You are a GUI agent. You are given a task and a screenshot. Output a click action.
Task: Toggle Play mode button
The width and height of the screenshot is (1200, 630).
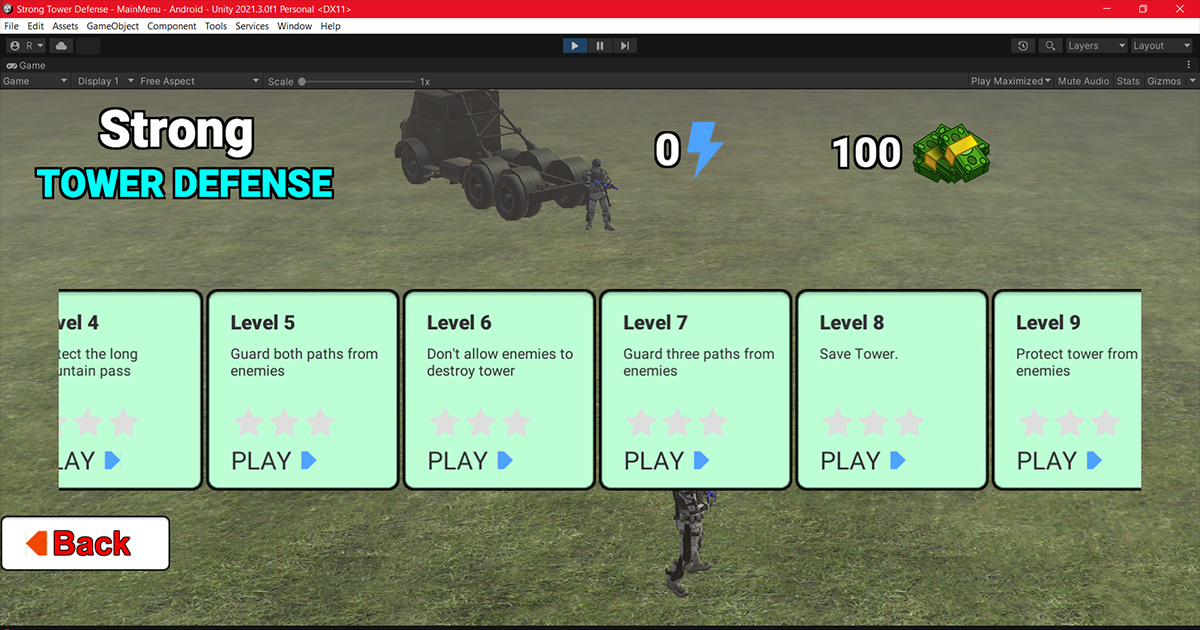575,46
